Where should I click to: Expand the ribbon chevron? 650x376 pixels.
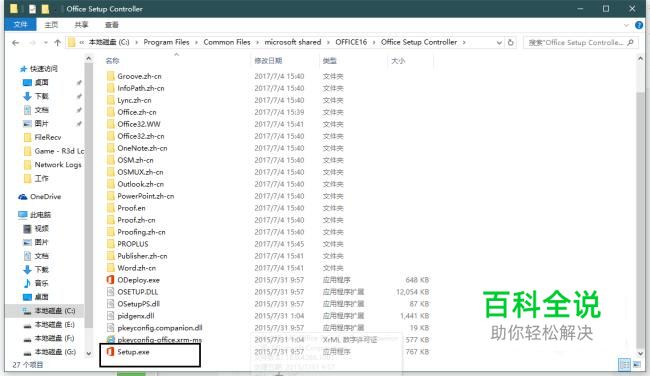click(x=626, y=25)
